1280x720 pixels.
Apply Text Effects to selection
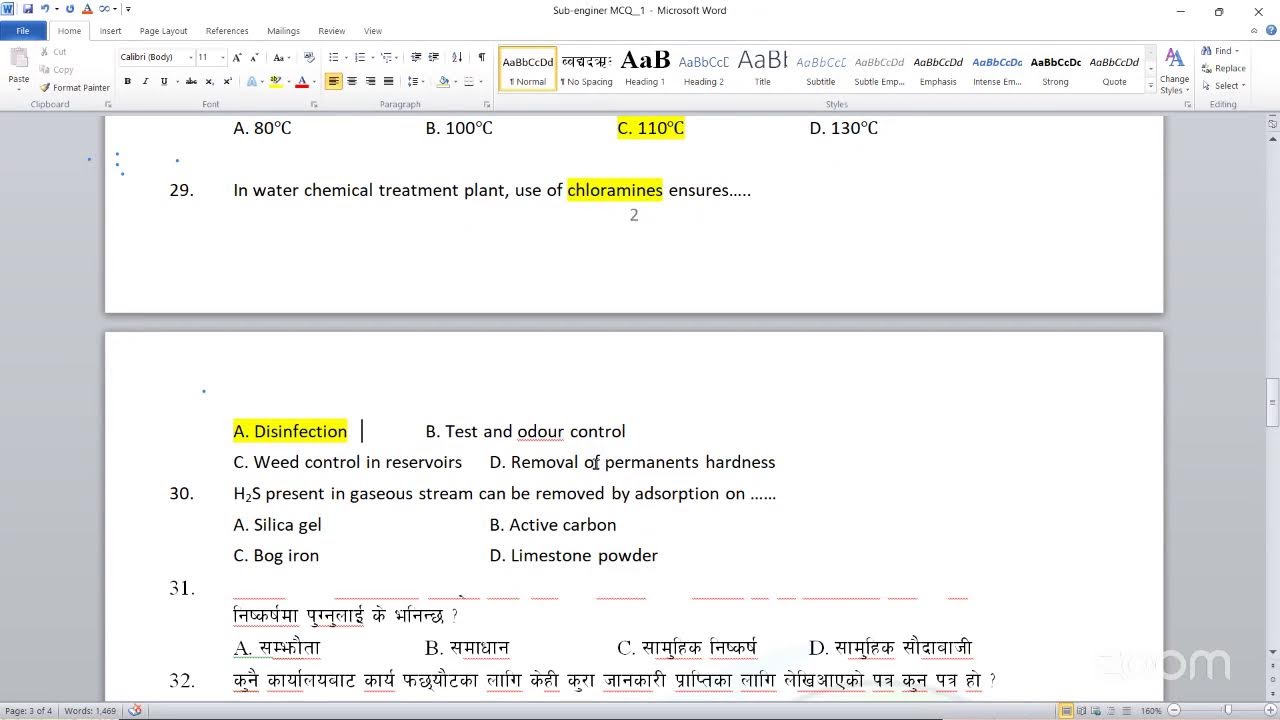253,81
